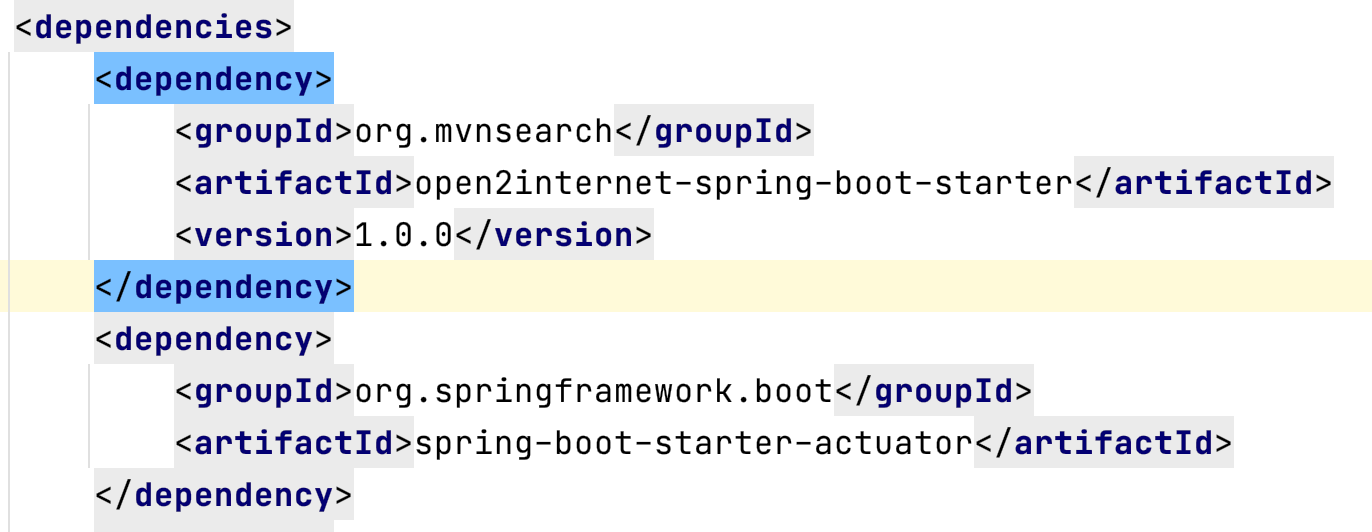
Task: Click groupId value org.springframework.boot
Action: click(x=594, y=391)
